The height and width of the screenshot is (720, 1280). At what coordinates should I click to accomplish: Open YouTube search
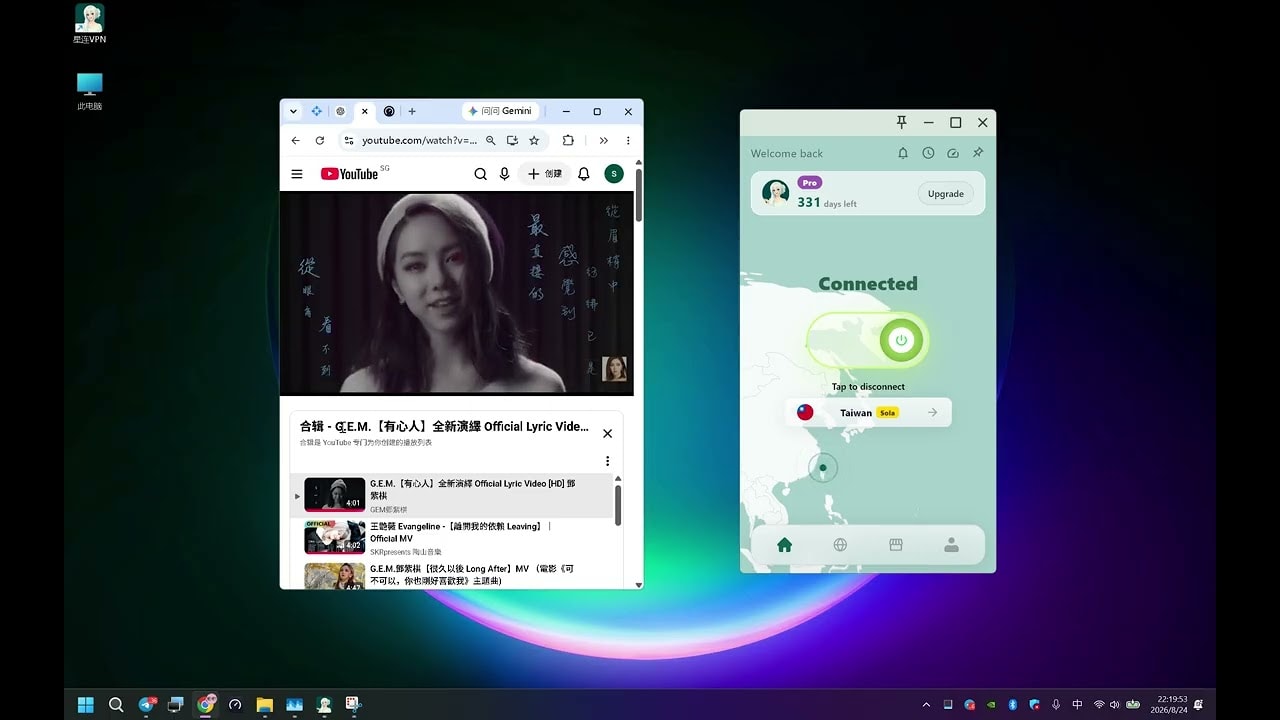(480, 174)
